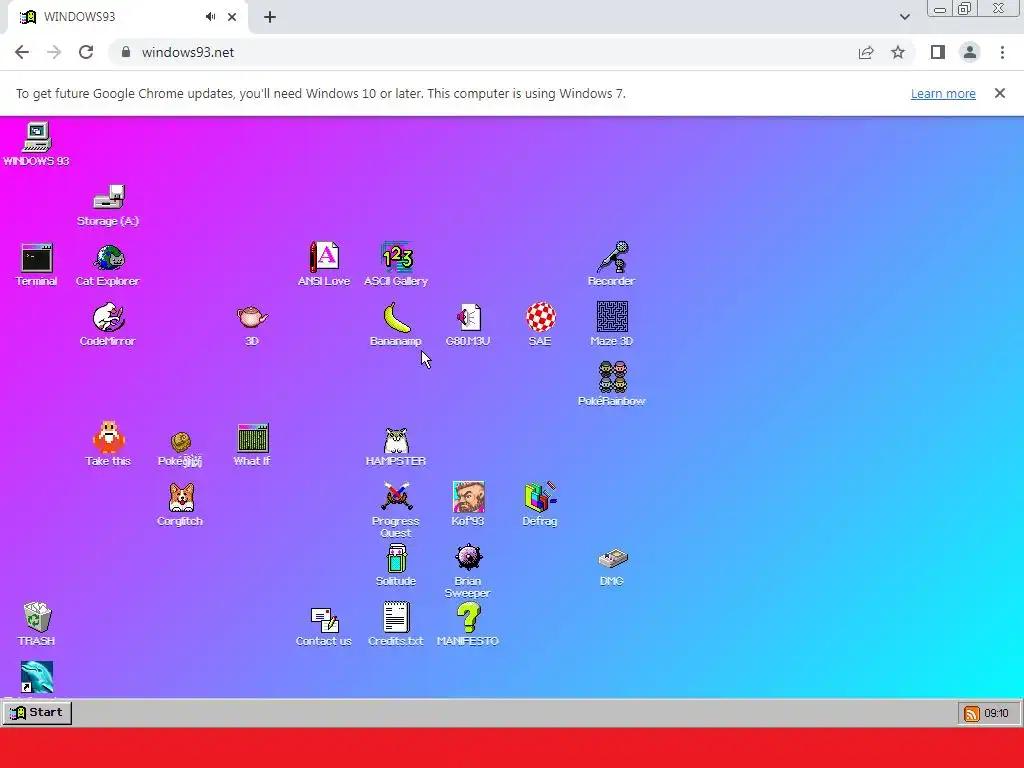Expand the tab search chevron
Viewport: 1024px width, 768px height.
click(904, 17)
